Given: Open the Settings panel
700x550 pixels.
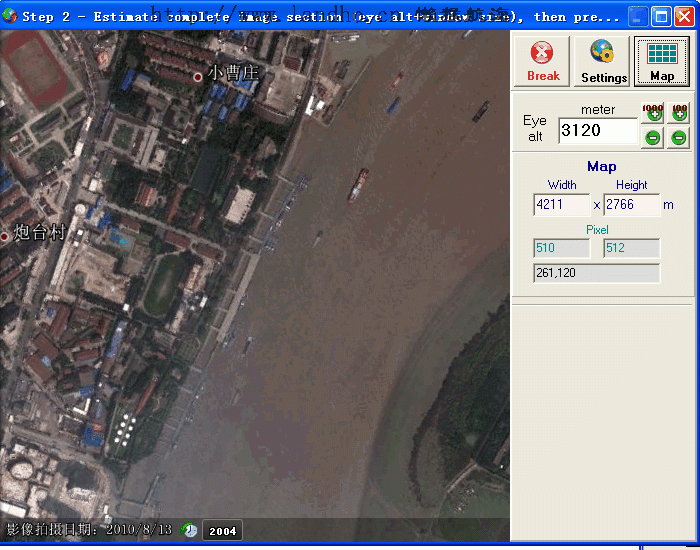Looking at the screenshot, I should point(603,61).
